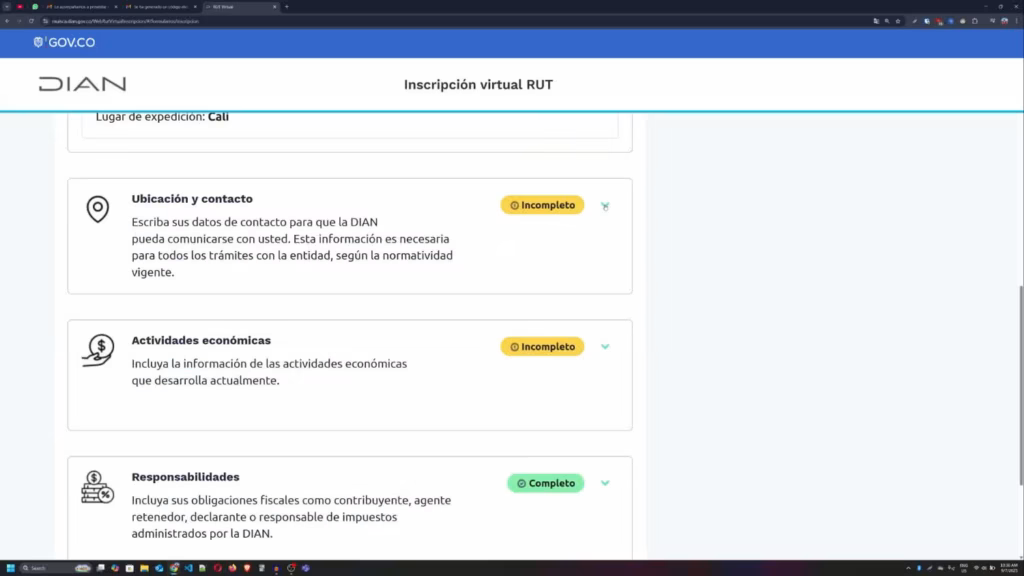Open the Windows Start menu
The image size is (1024, 576).
click(x=10, y=568)
